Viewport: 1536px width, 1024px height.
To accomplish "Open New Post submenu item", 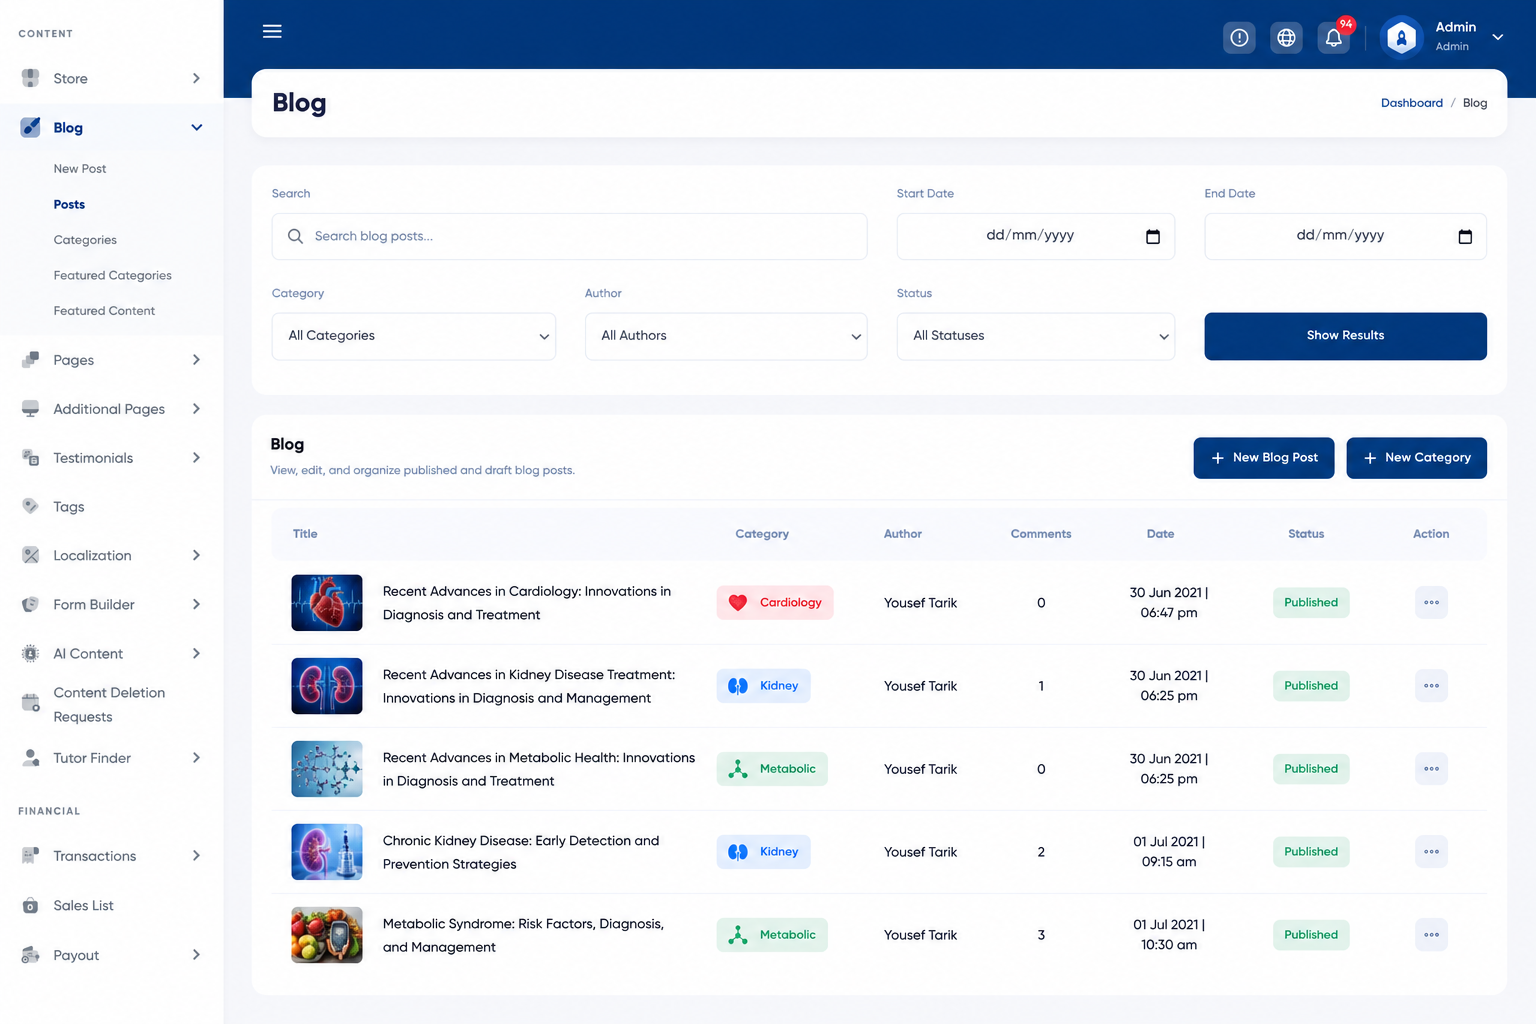I will tap(80, 169).
